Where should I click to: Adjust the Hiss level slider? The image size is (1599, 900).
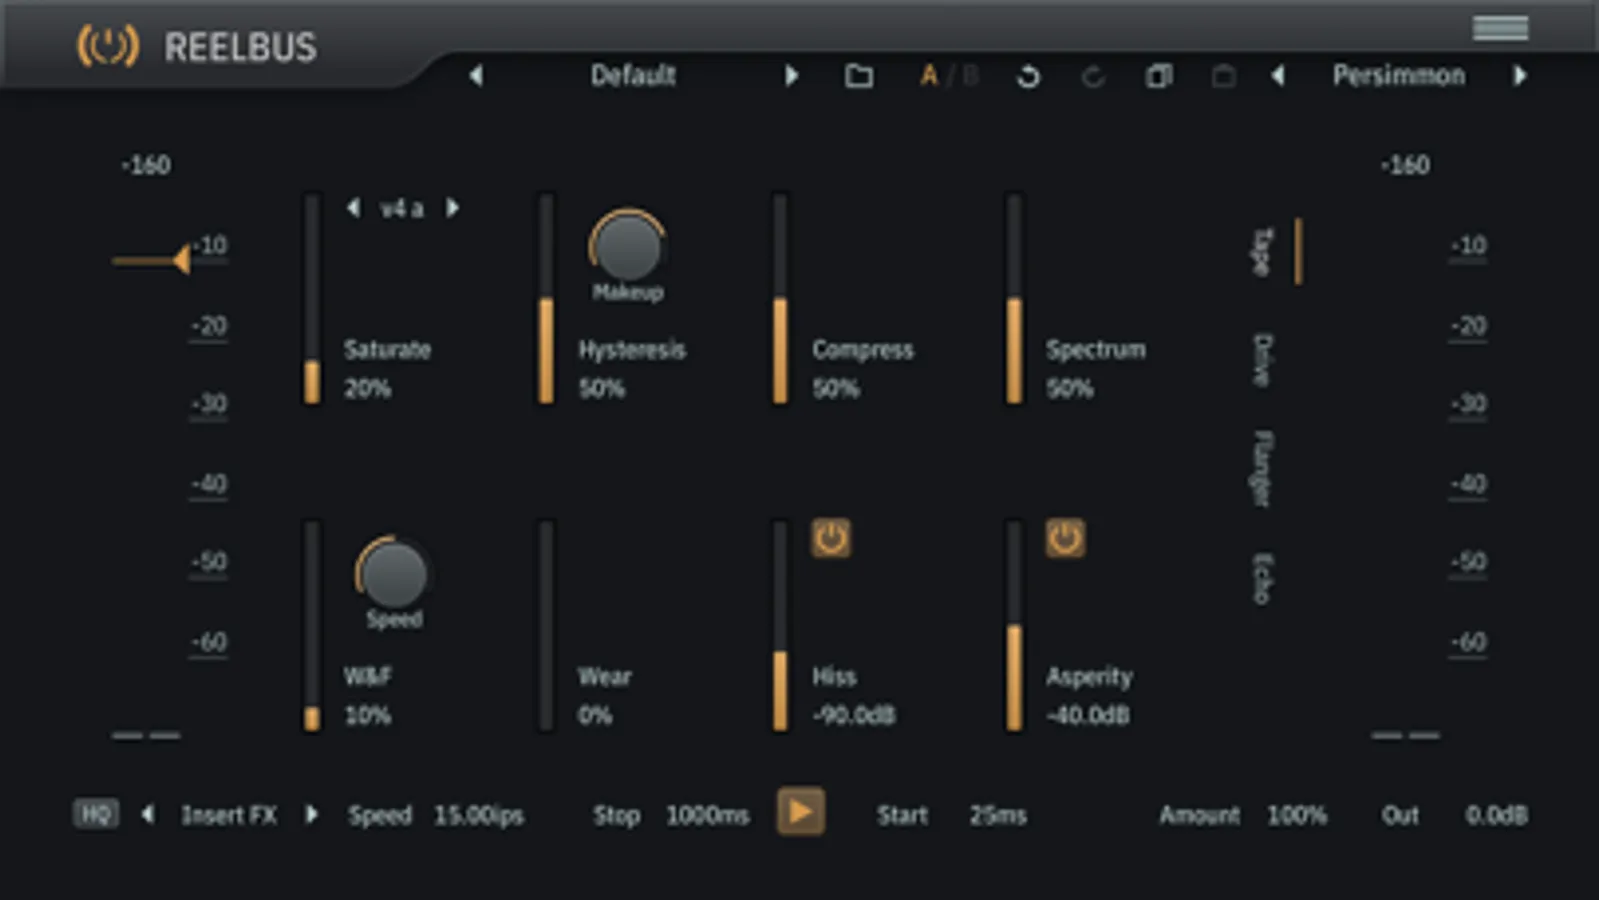[780, 625]
